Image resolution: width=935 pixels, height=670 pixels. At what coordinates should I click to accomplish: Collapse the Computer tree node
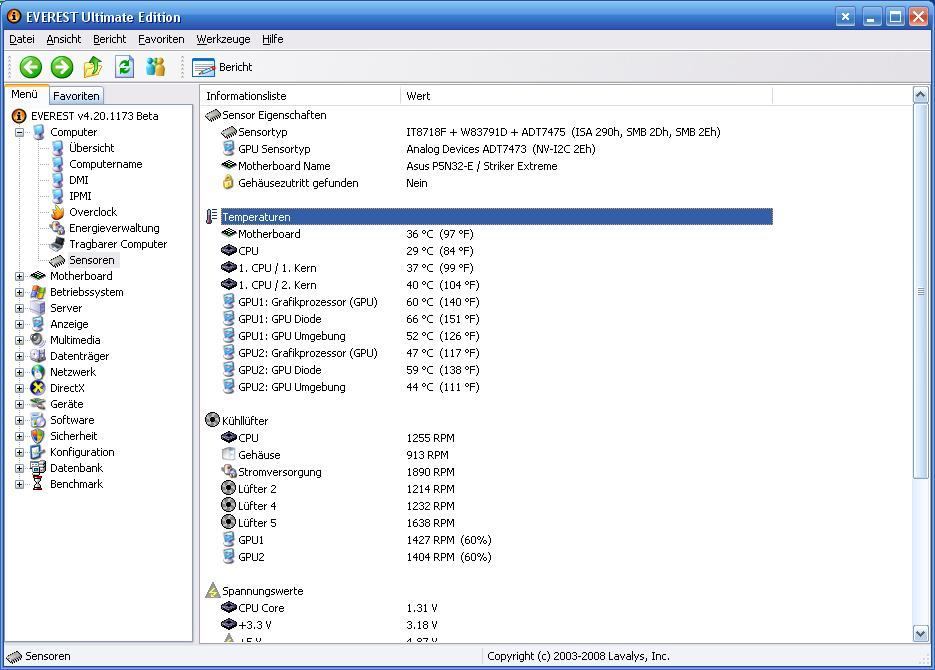coord(20,132)
